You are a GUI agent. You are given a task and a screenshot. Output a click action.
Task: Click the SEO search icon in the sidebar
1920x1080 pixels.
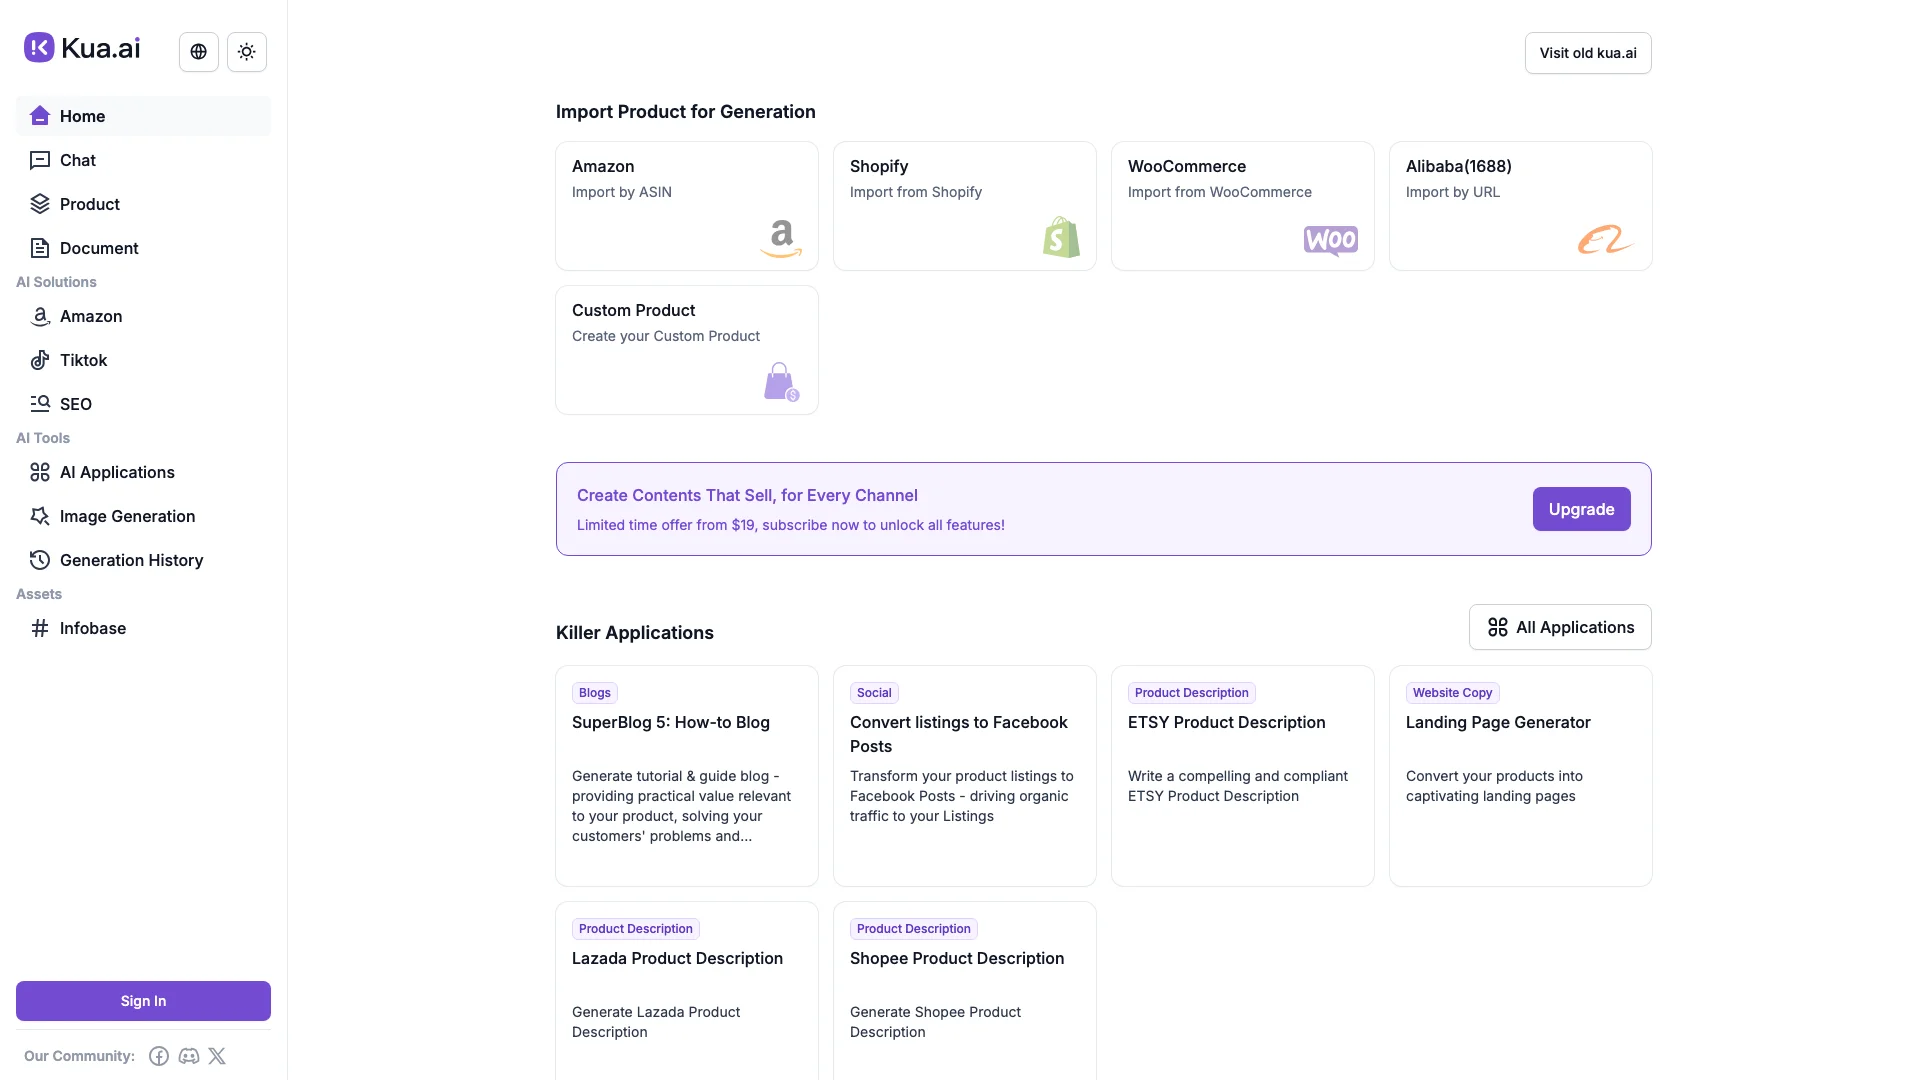tap(40, 404)
